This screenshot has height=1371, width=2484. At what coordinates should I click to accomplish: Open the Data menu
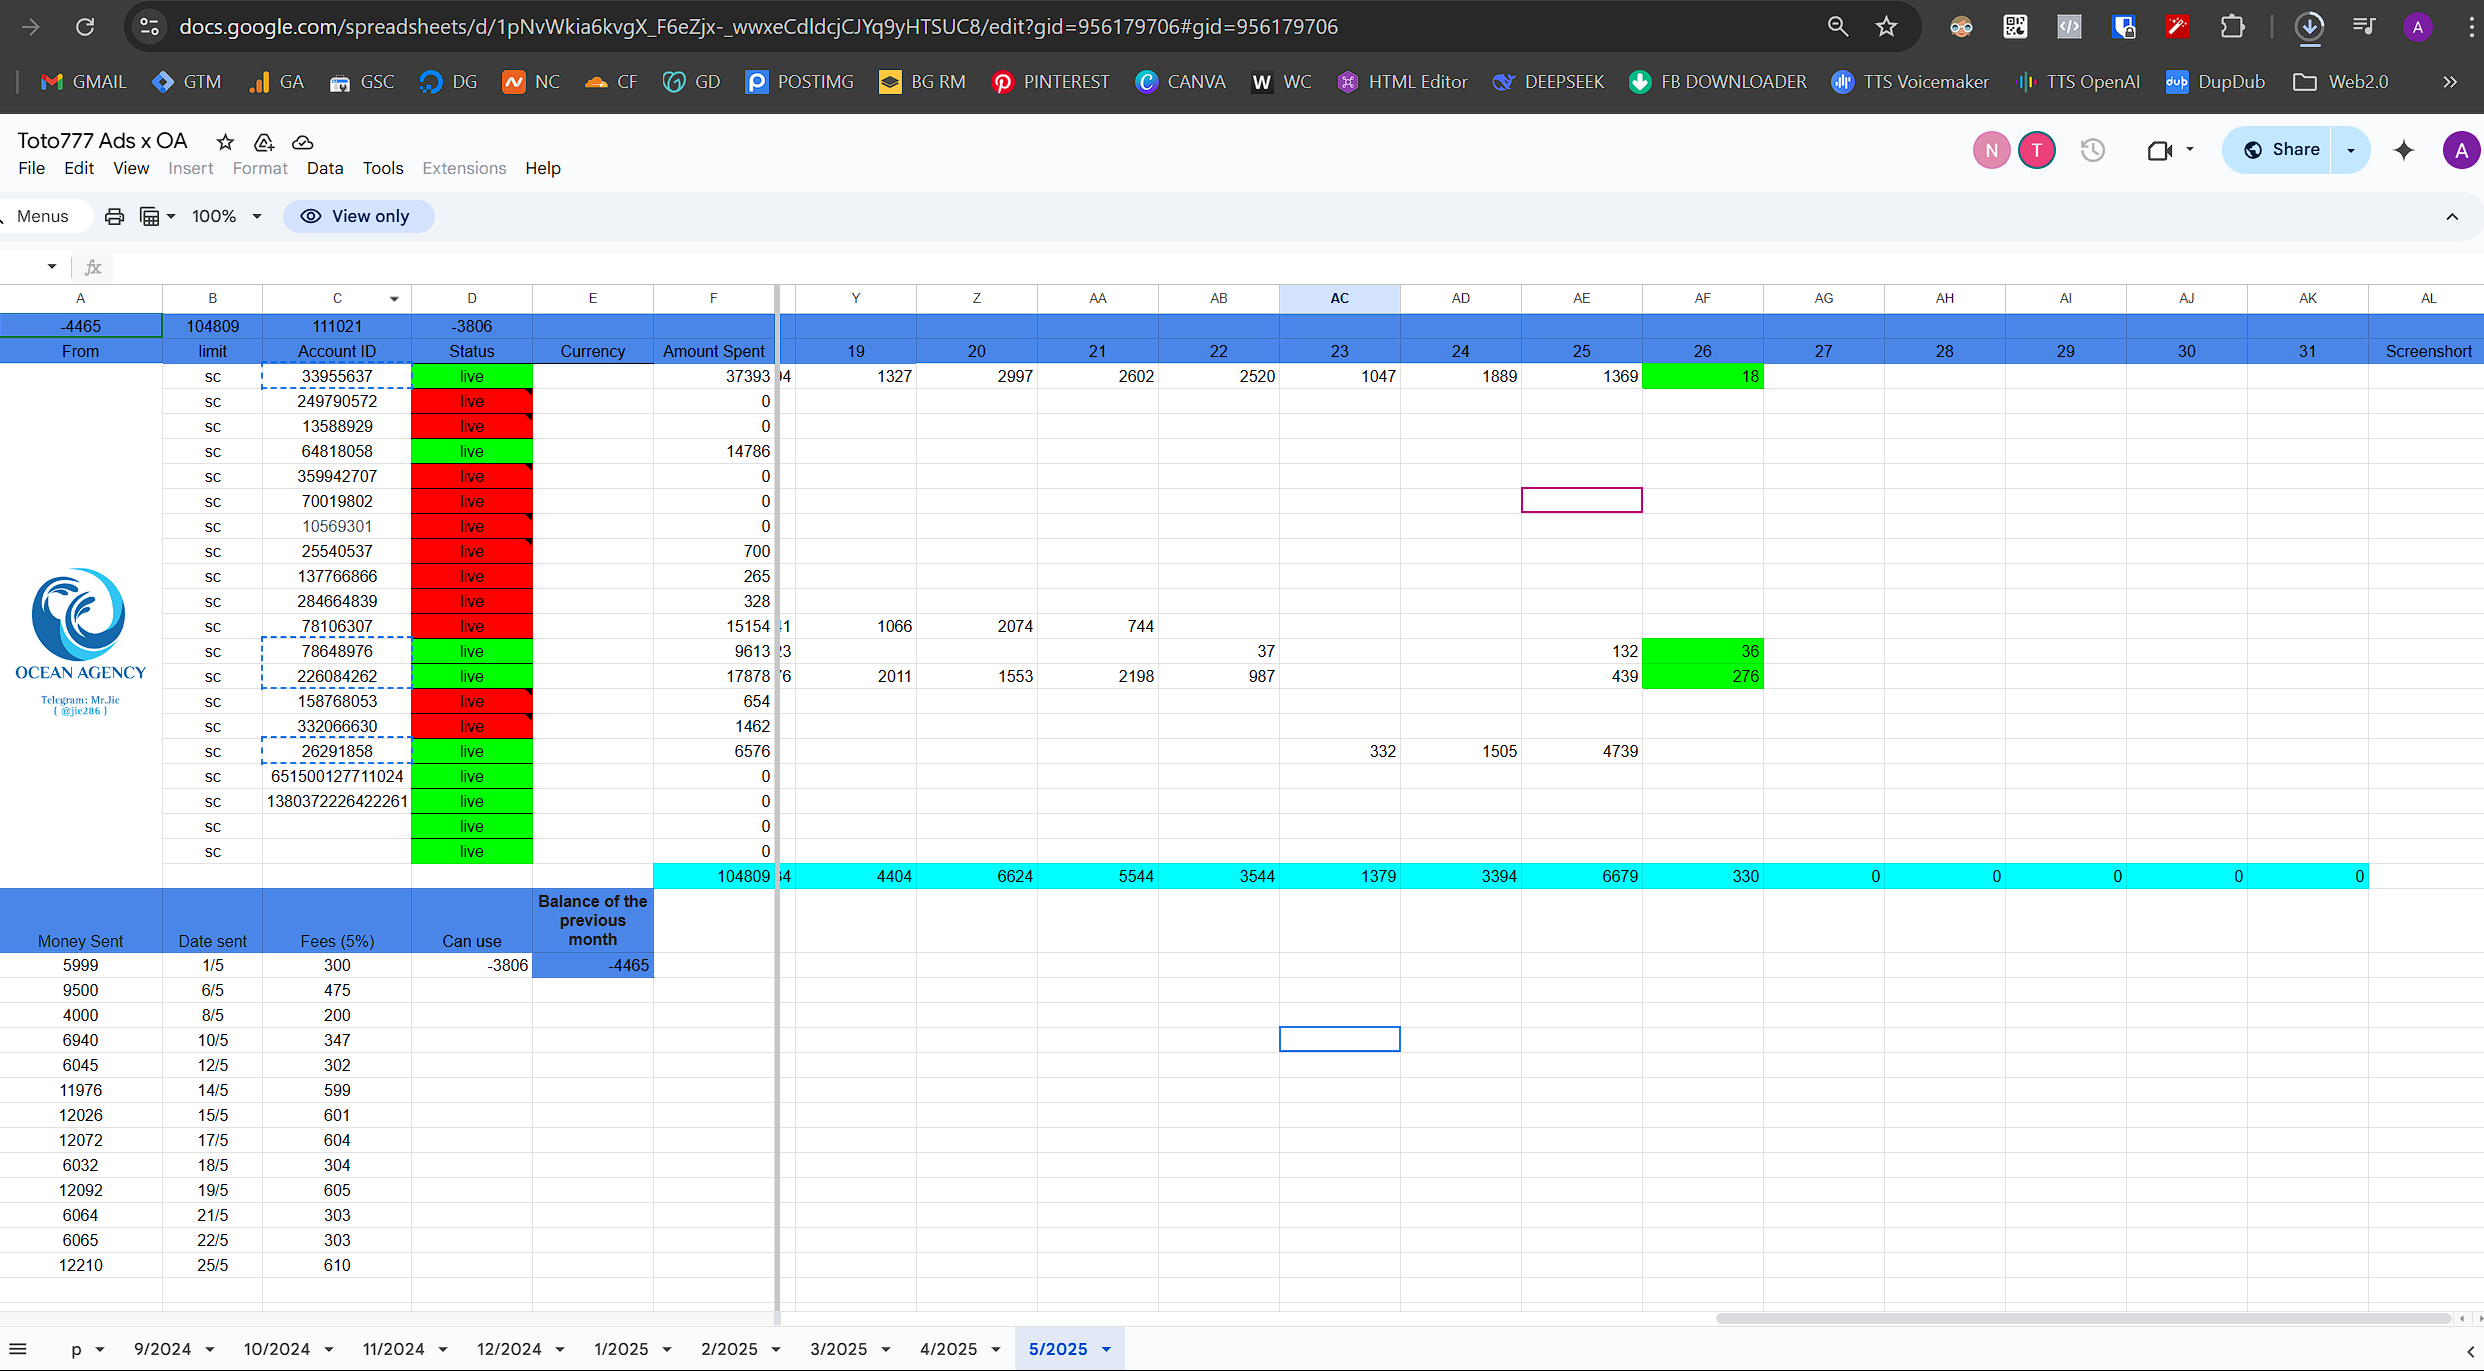324,168
